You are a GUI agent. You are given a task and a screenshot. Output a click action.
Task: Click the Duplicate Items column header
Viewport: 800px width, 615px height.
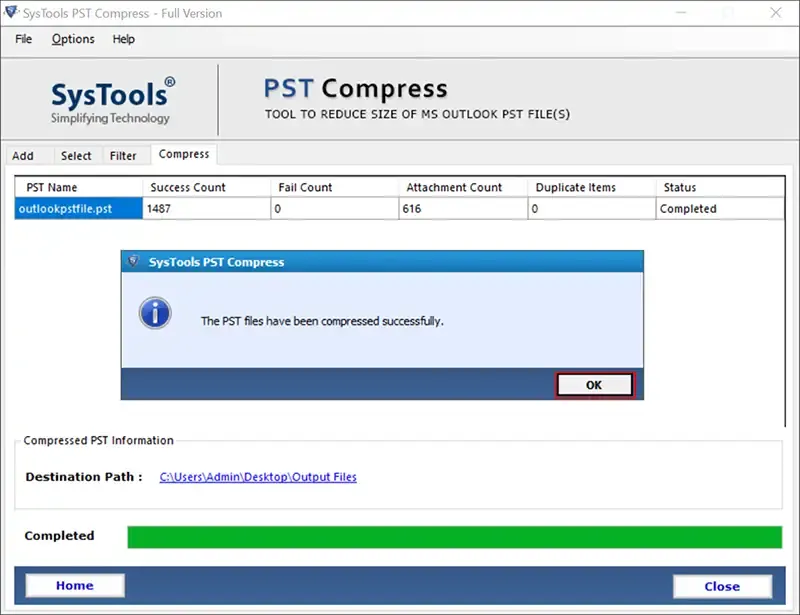pos(592,187)
